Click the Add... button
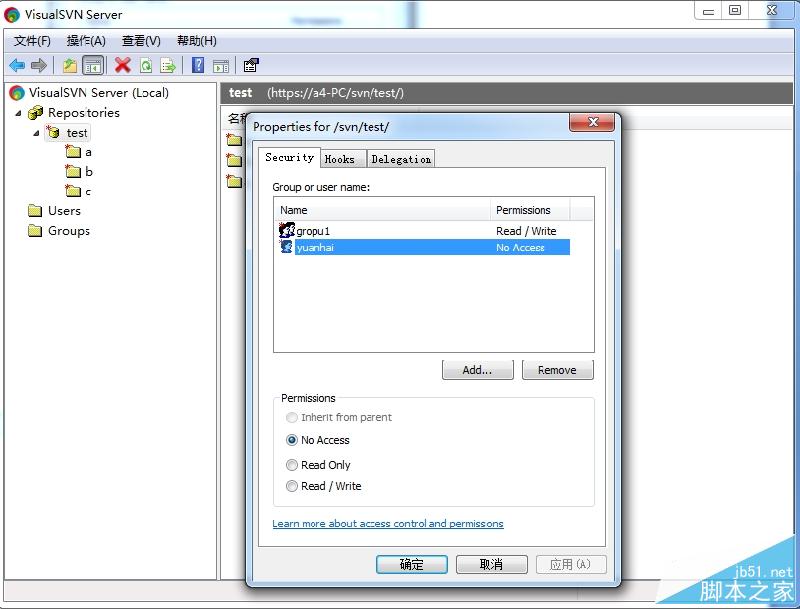 tap(477, 370)
